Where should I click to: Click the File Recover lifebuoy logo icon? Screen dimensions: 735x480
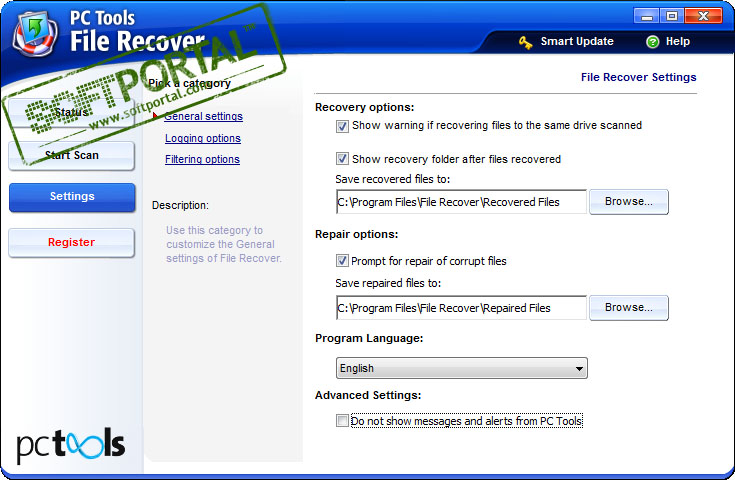click(x=35, y=33)
